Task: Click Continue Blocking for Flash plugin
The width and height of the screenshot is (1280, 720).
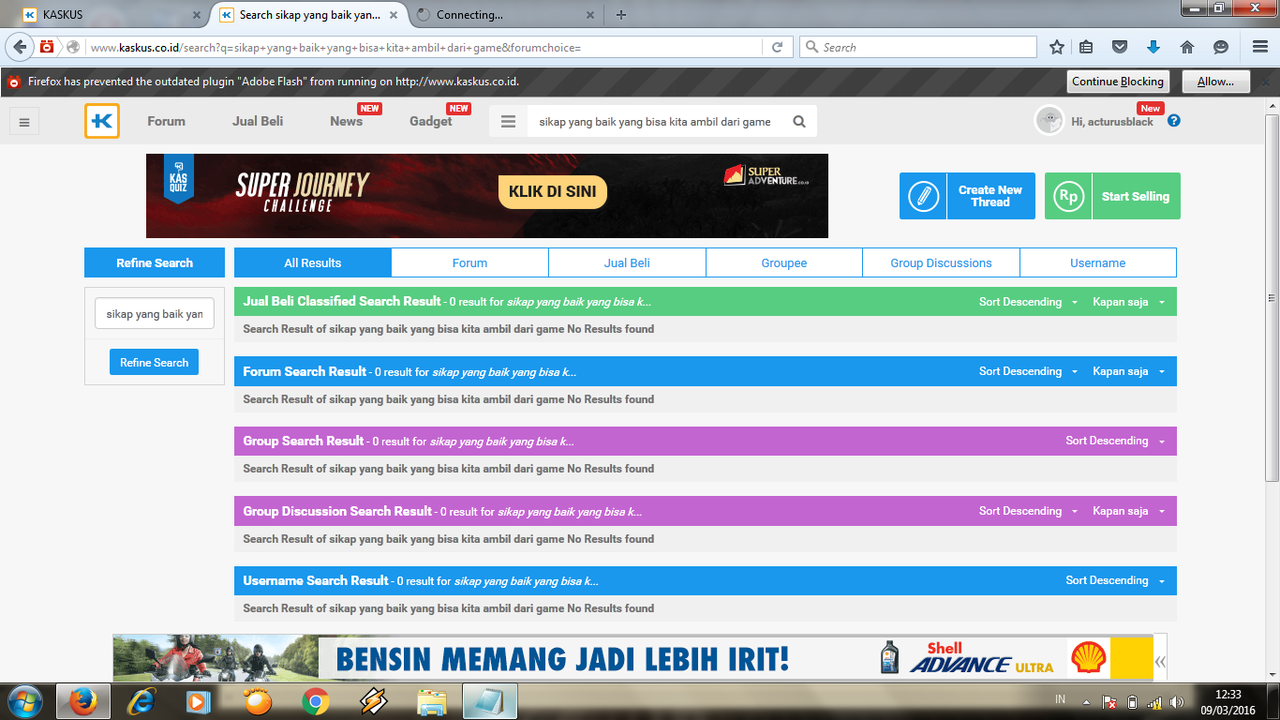Action: [1118, 82]
